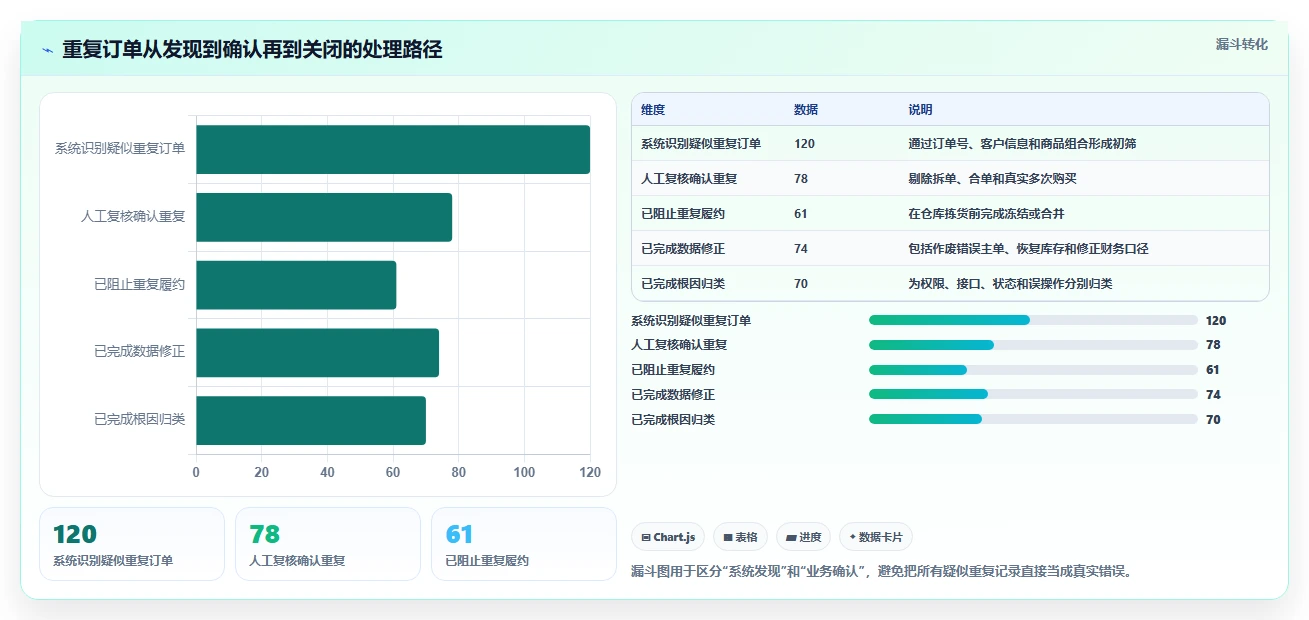Click the 系统识别疑似重复订单 progress bar
Viewport: 1309px width, 620px height.
1033,320
